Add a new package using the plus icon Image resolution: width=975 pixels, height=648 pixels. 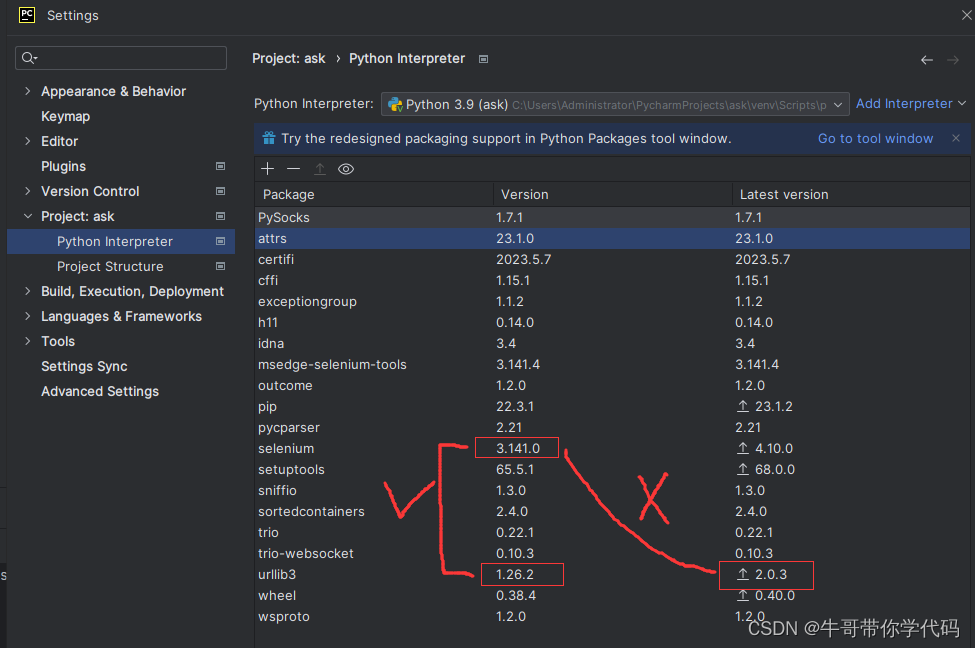tap(267, 168)
